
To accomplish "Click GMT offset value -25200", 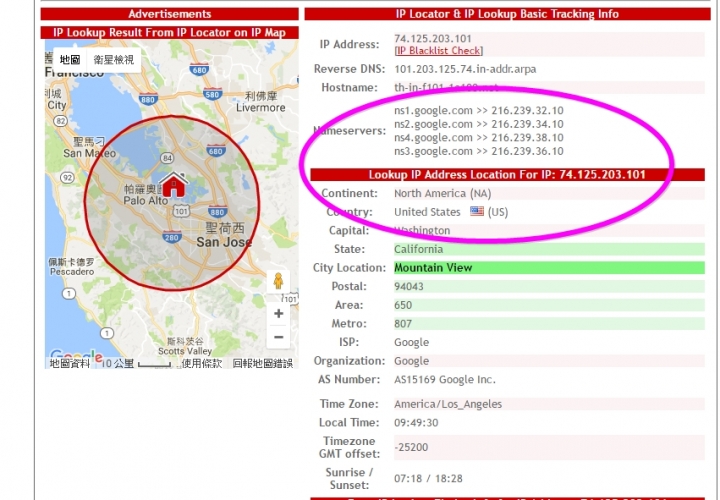I will (x=411, y=447).
